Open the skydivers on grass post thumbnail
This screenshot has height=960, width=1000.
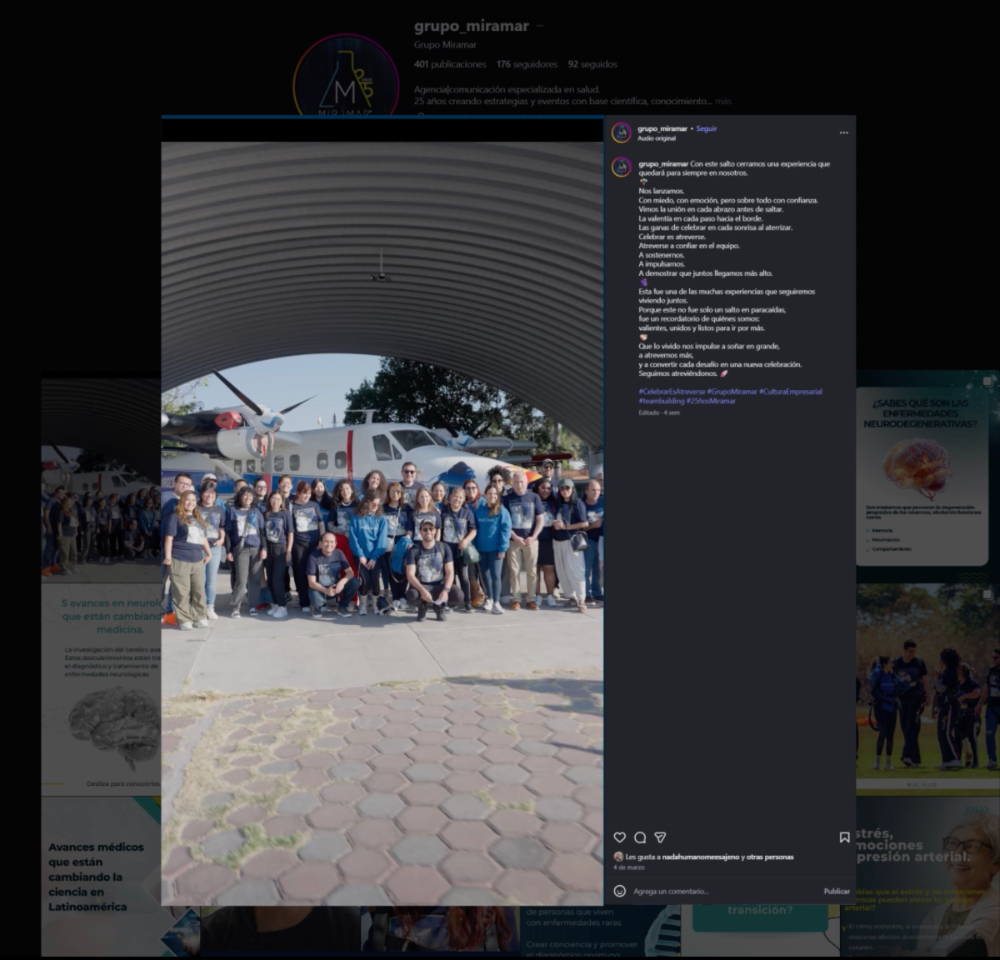pyautogui.click(x=928, y=689)
